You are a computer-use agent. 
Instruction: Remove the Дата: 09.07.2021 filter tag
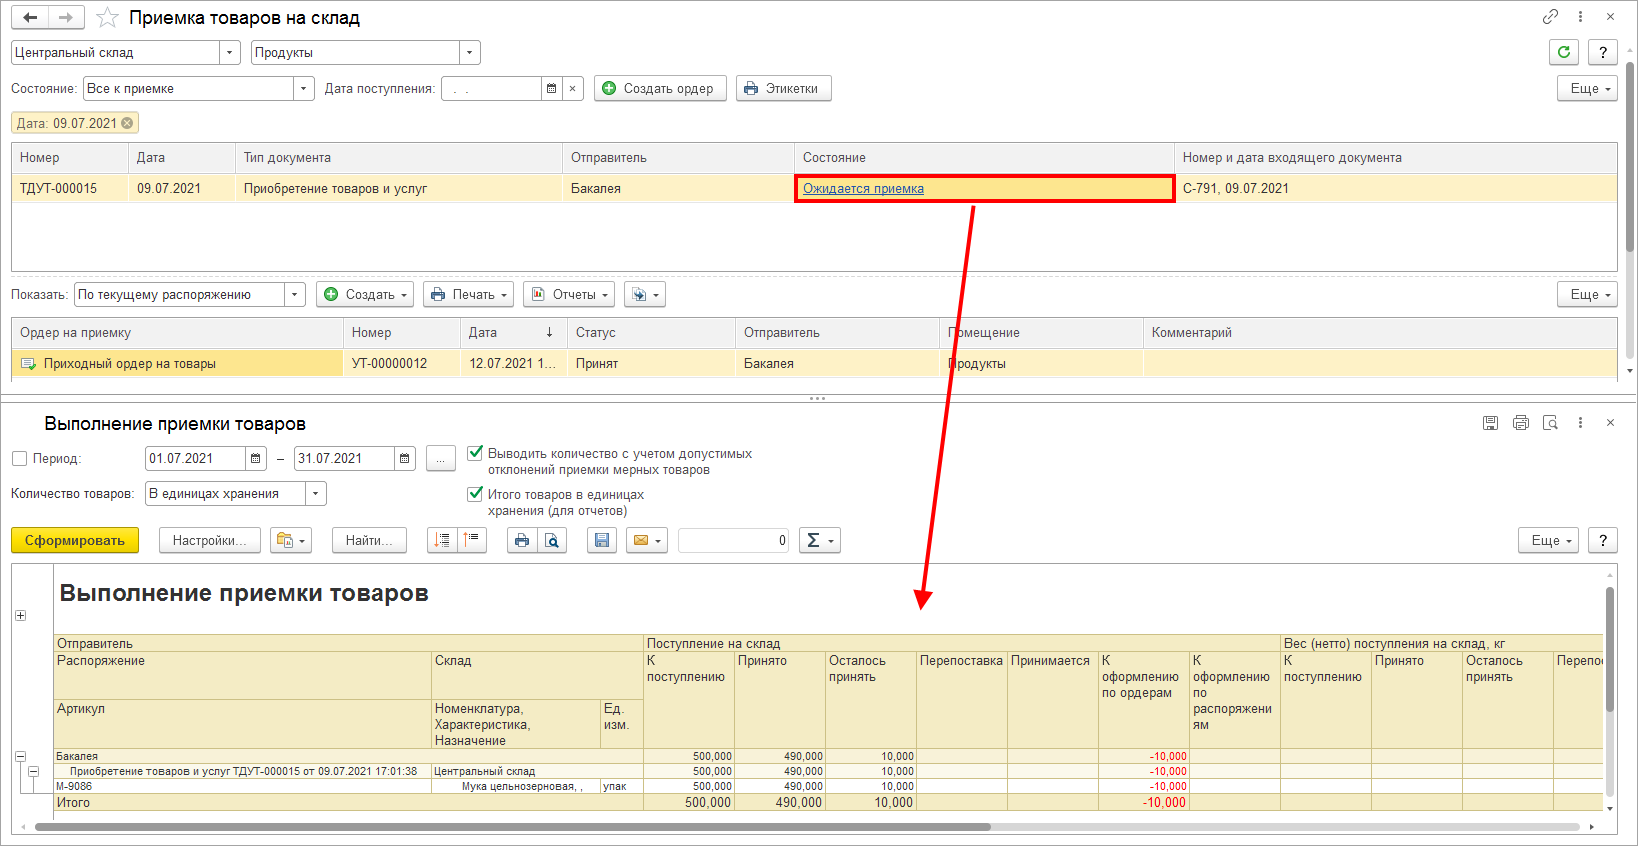tap(127, 123)
